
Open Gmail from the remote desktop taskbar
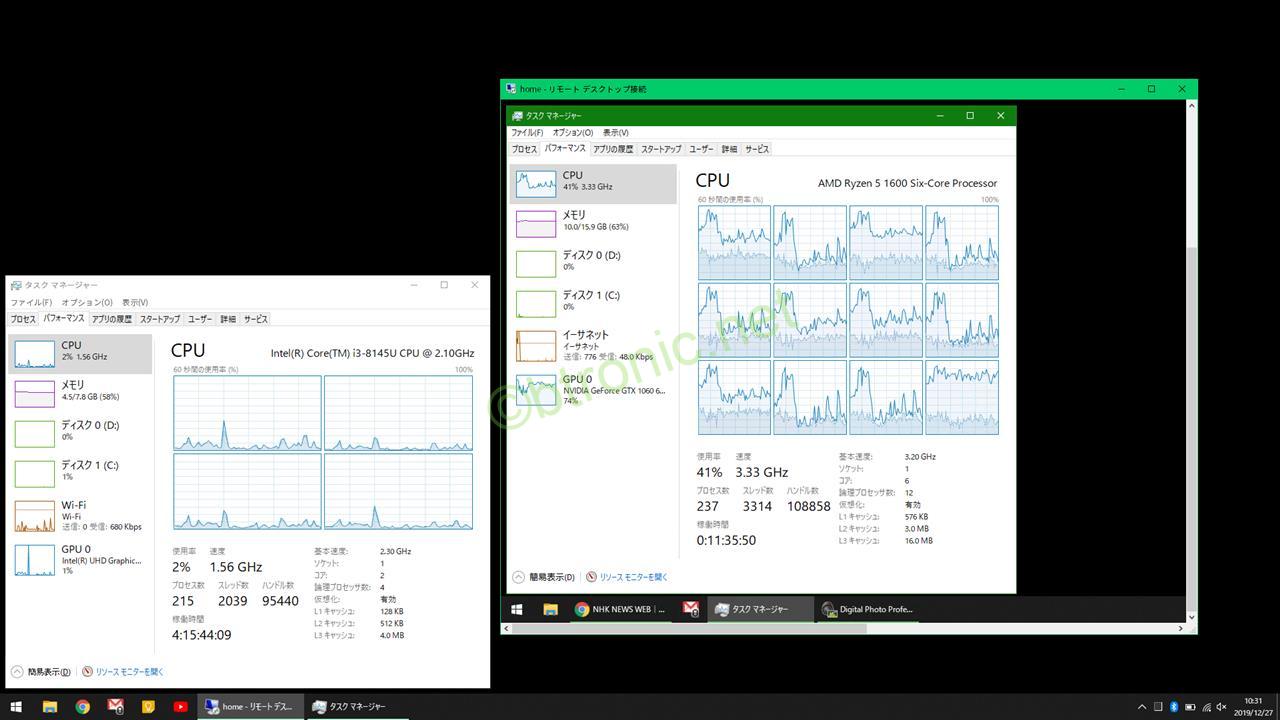coord(691,609)
